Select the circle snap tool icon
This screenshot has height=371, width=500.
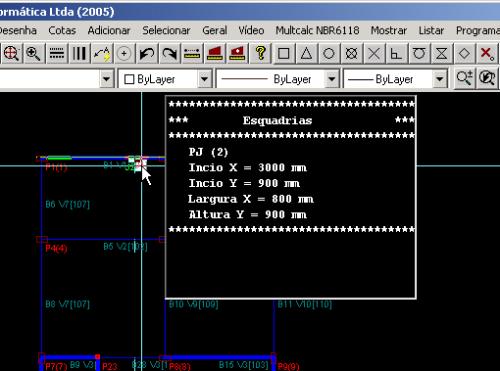(329, 53)
